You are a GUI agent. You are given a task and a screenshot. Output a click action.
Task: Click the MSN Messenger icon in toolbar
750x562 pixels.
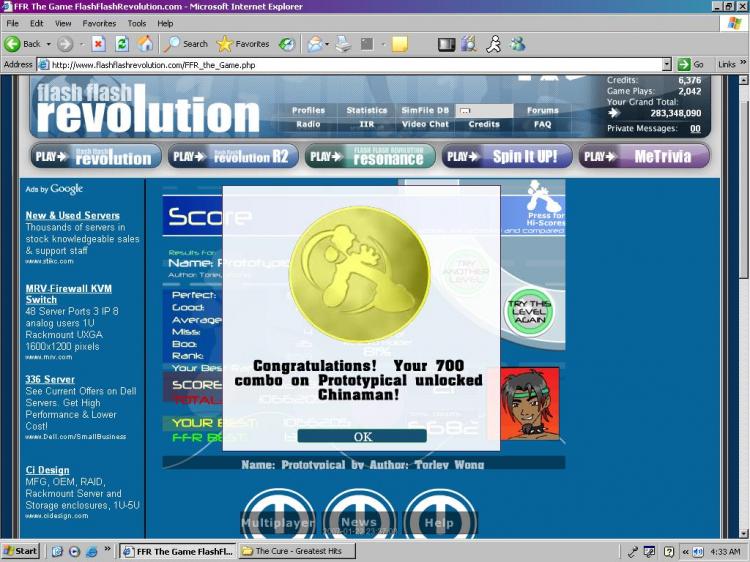coord(518,44)
